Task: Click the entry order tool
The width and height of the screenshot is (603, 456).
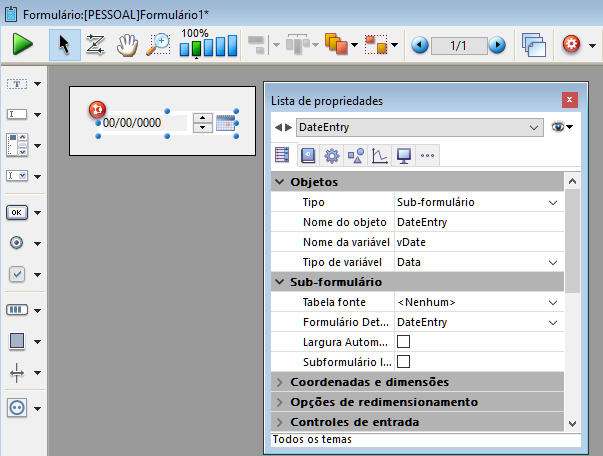Action: [x=96, y=45]
